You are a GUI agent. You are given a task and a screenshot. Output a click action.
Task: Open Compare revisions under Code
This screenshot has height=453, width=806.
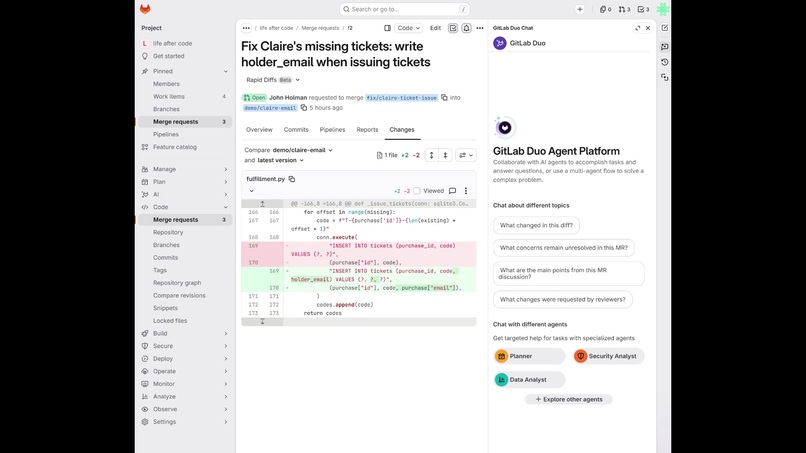tap(185, 296)
